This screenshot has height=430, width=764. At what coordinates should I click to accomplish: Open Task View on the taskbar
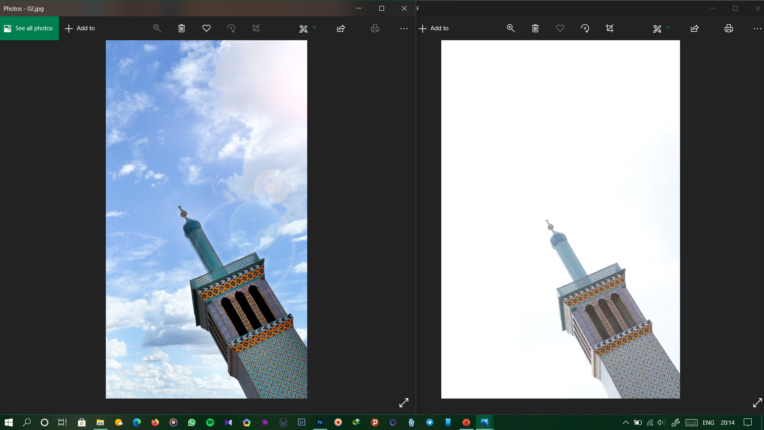(62, 422)
